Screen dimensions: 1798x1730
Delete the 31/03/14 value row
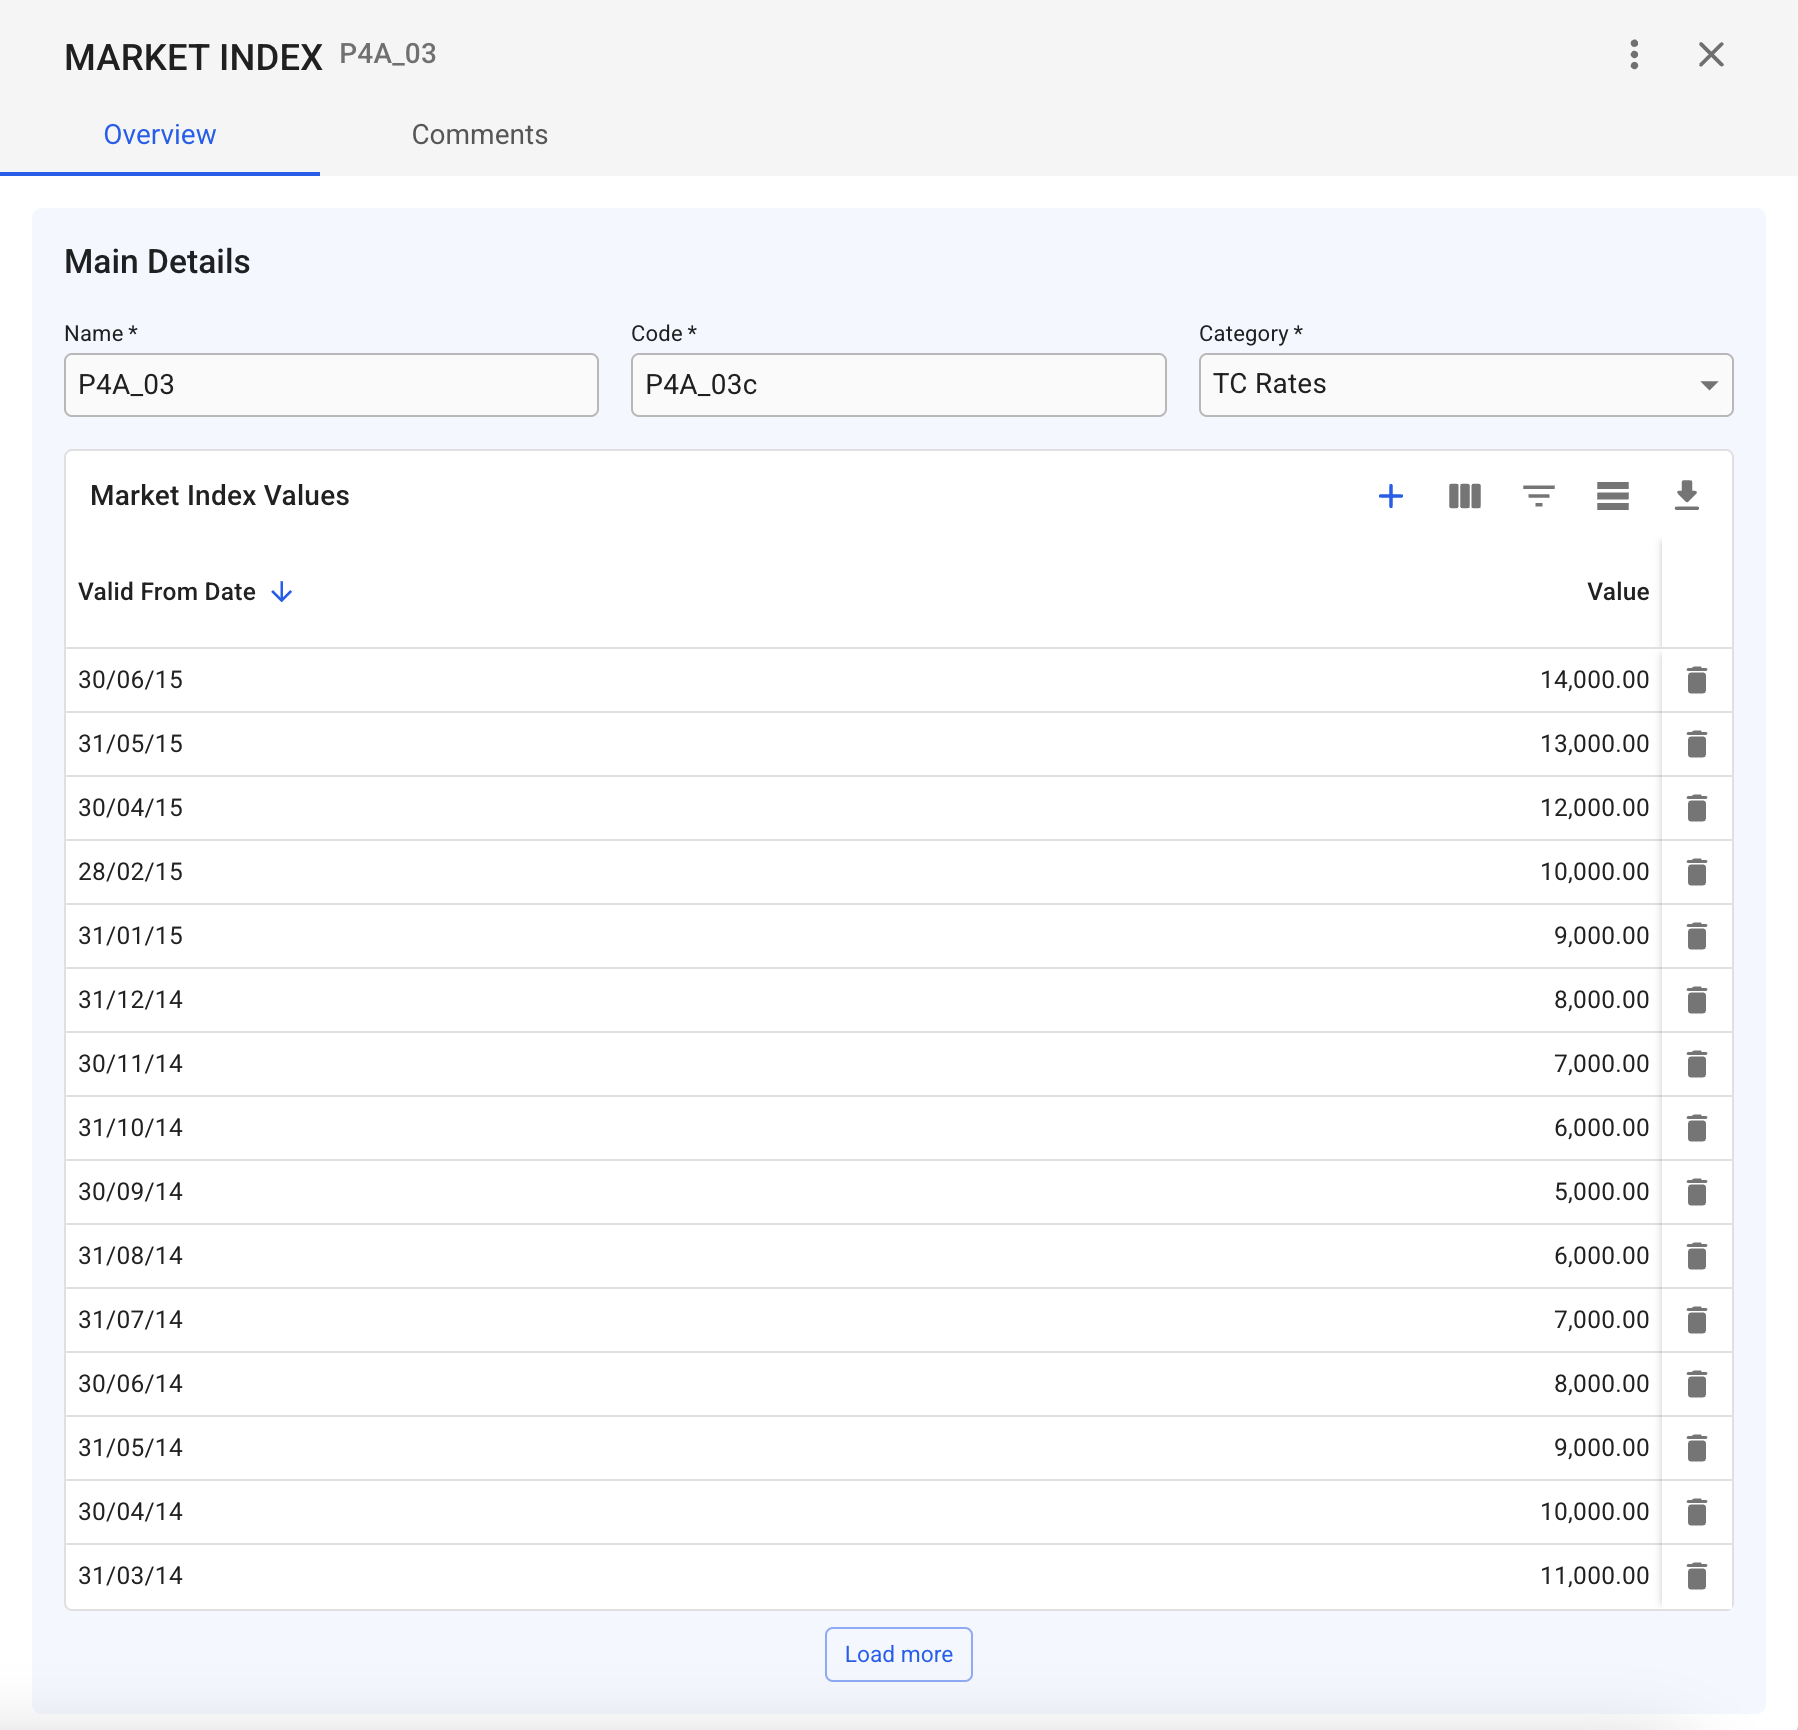[x=1696, y=1576]
